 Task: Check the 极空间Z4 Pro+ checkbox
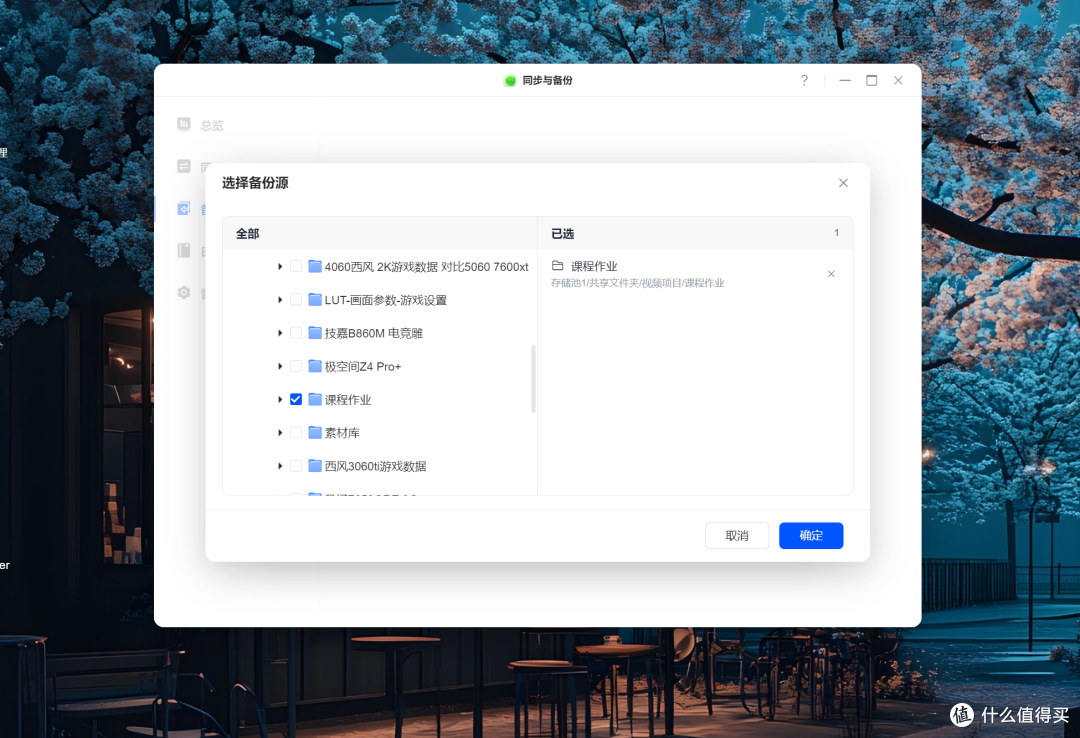[296, 366]
